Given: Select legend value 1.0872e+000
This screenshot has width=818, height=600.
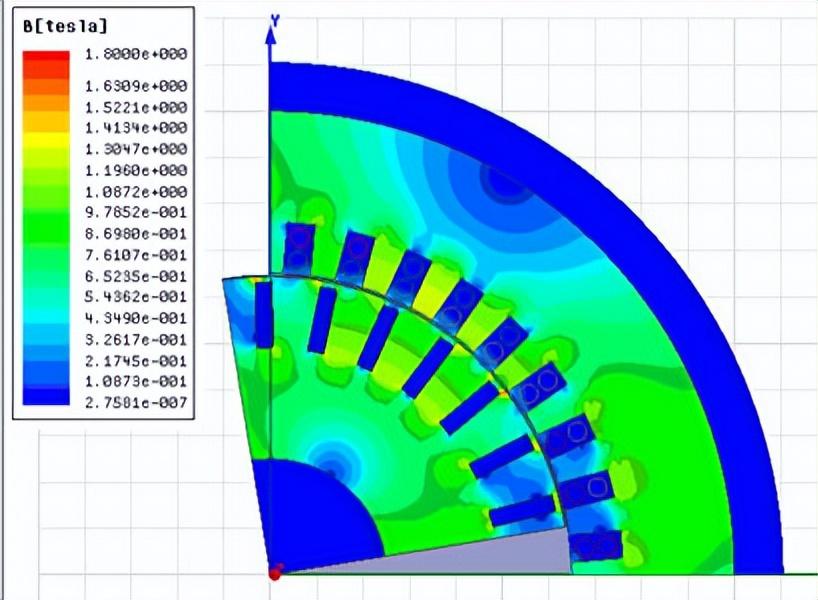Looking at the screenshot, I should (136, 192).
